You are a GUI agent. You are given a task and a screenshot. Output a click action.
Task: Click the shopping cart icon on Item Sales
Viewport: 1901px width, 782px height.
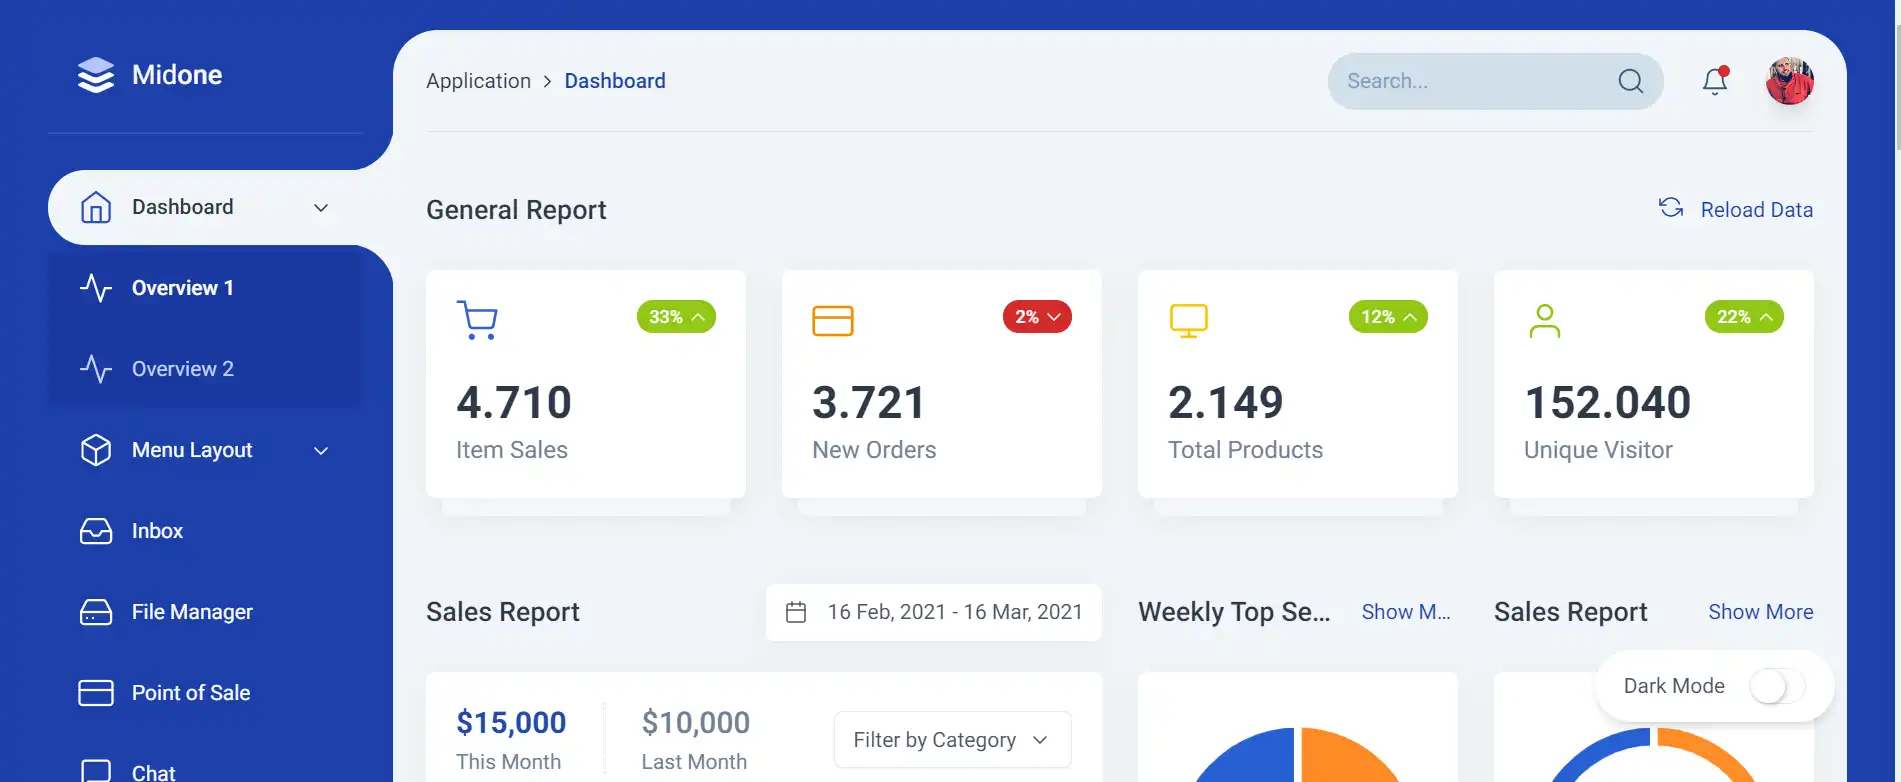pyautogui.click(x=477, y=320)
